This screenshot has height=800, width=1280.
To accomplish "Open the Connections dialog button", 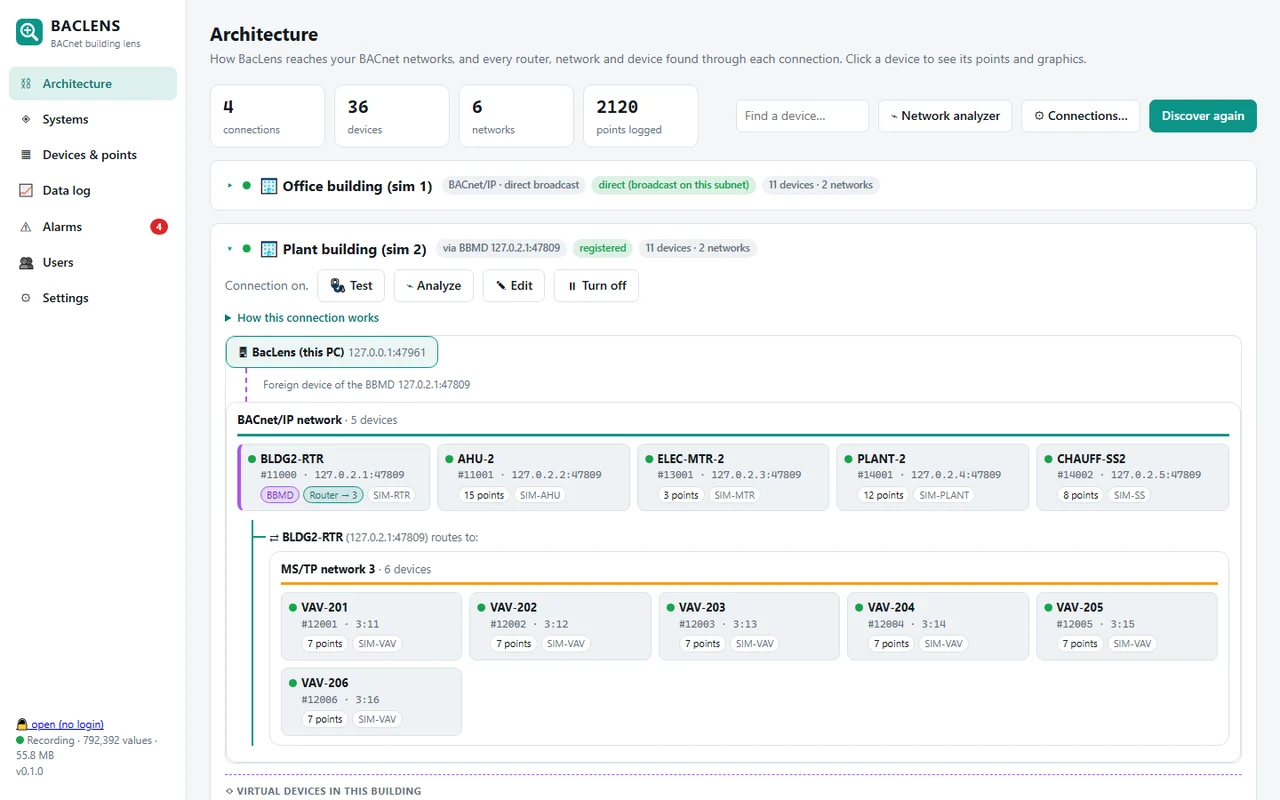I will [x=1081, y=116].
